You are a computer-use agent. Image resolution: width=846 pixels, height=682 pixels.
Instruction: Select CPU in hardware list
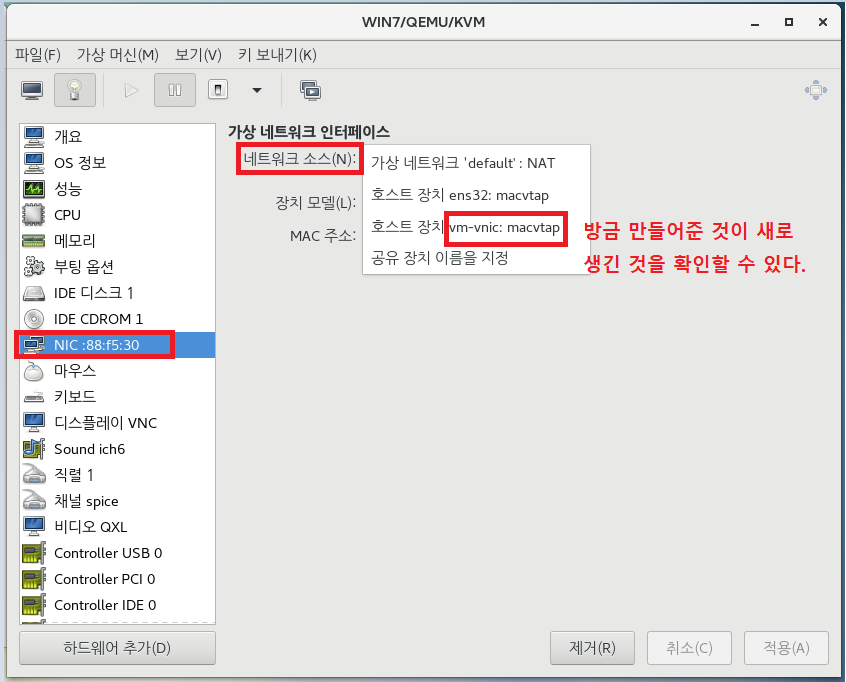(x=118, y=215)
